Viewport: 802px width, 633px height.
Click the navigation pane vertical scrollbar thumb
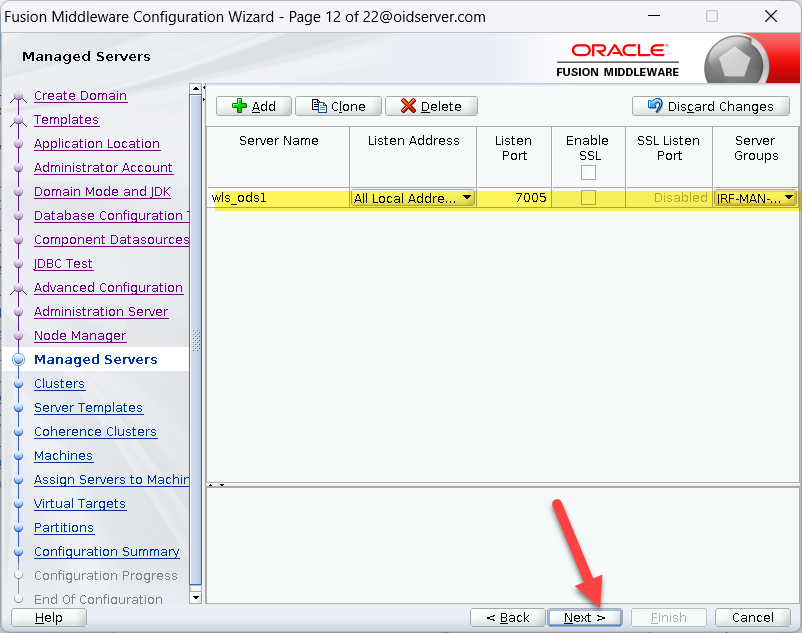point(195,340)
